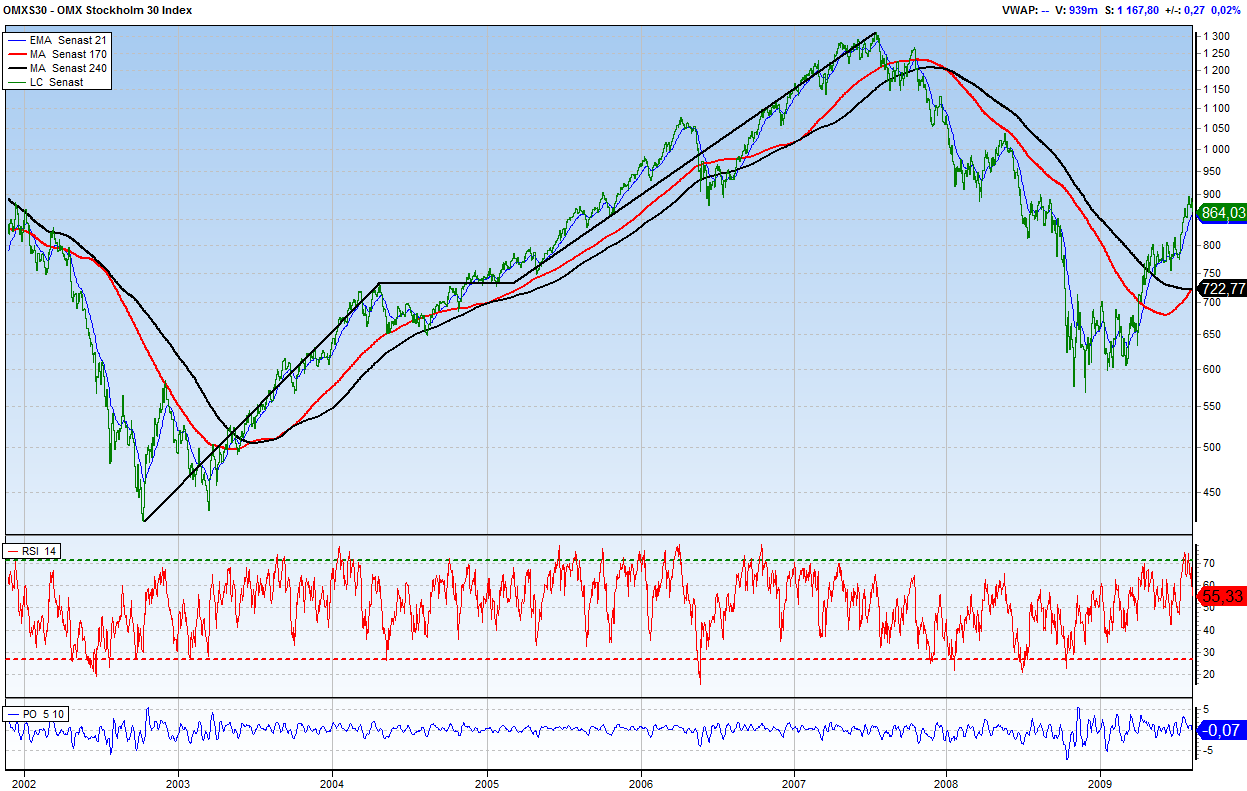Click the 0,02% change percentage value
Image resolution: width=1247 pixels, height=791 pixels.
pyautogui.click(x=1226, y=10)
